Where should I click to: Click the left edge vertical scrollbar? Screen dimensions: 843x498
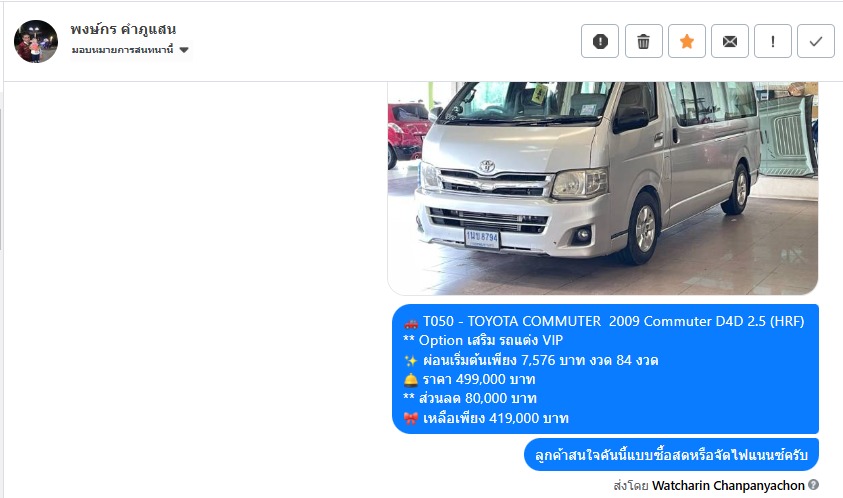[1, 179]
